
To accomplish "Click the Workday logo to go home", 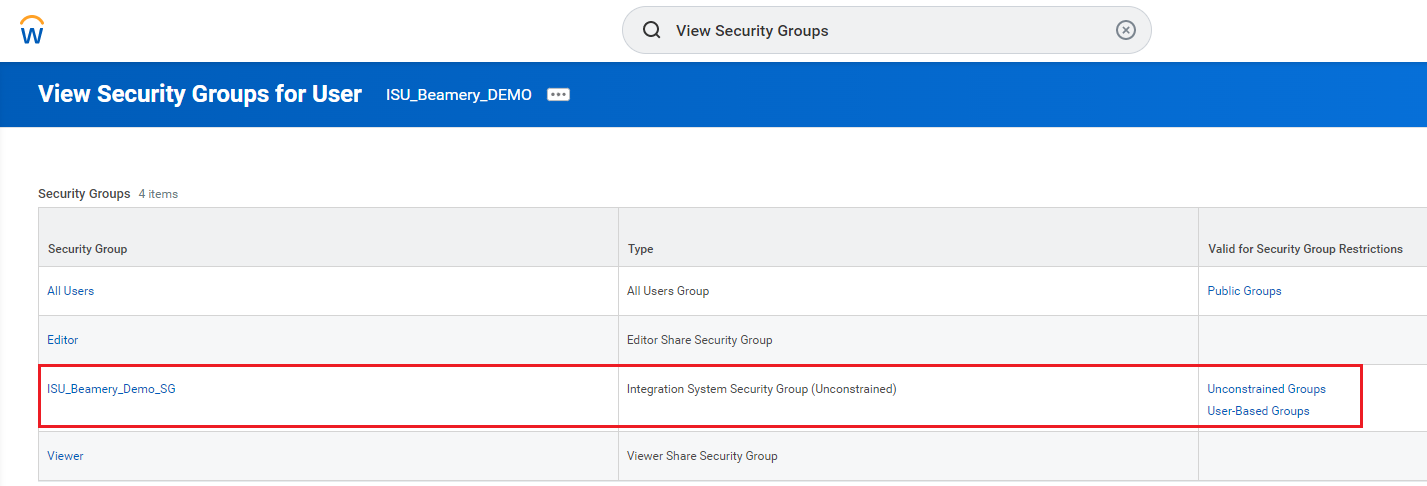I will pyautogui.click(x=32, y=30).
